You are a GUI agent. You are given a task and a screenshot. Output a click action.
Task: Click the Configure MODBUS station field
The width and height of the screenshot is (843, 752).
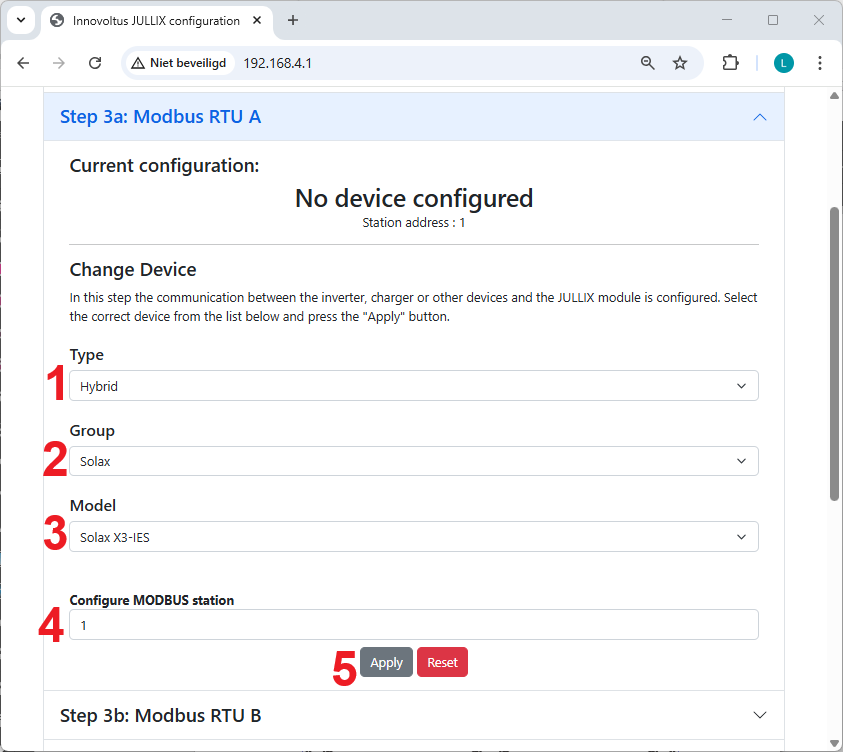click(414, 625)
